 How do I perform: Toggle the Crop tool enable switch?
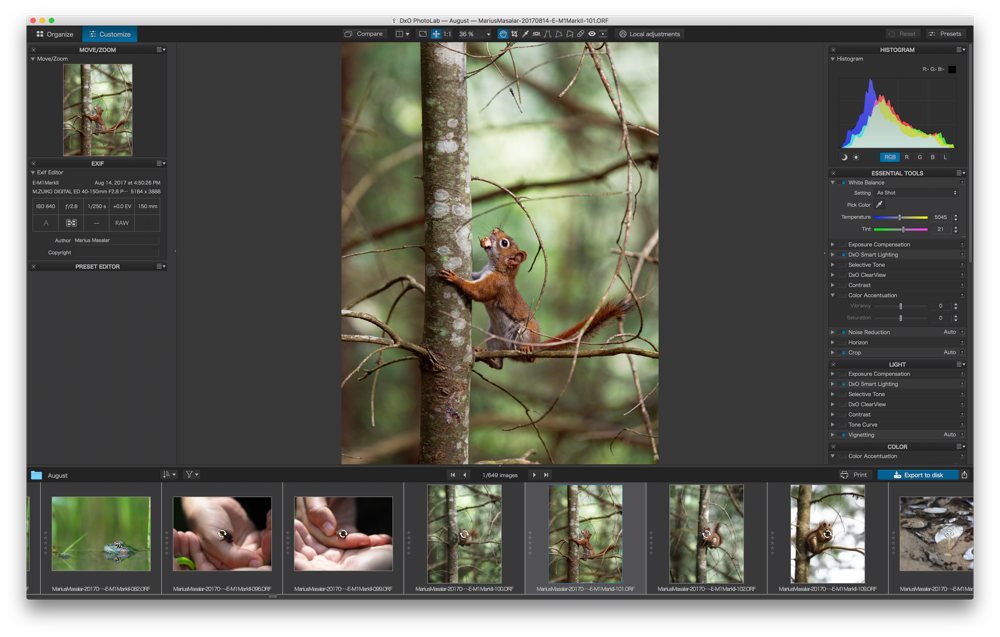coord(842,353)
